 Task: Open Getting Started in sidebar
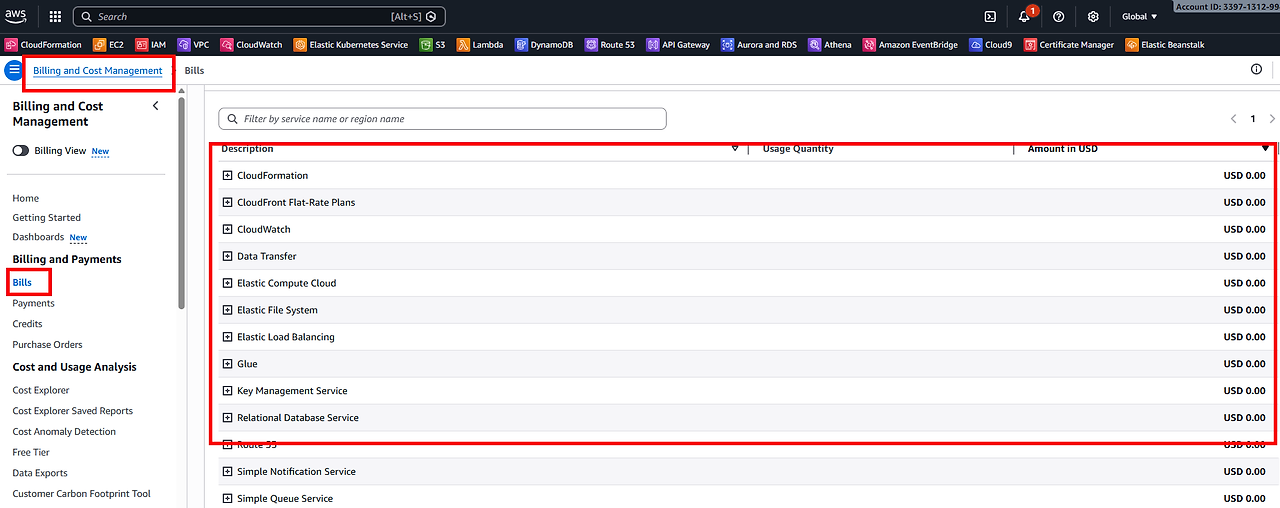tap(47, 218)
